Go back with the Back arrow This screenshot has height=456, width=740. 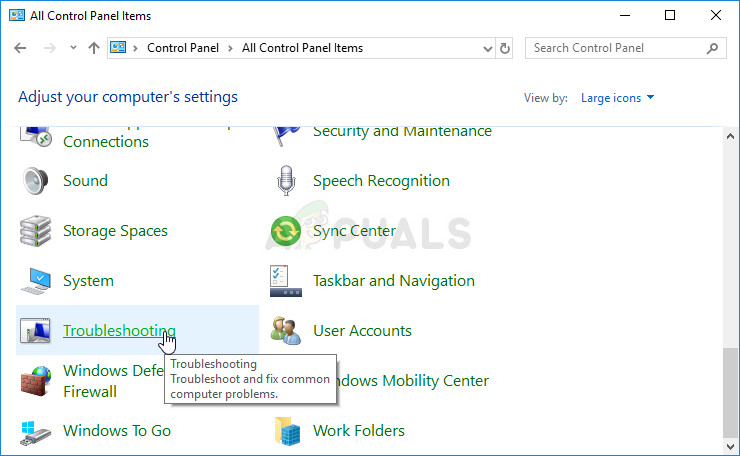pyautogui.click(x=20, y=48)
